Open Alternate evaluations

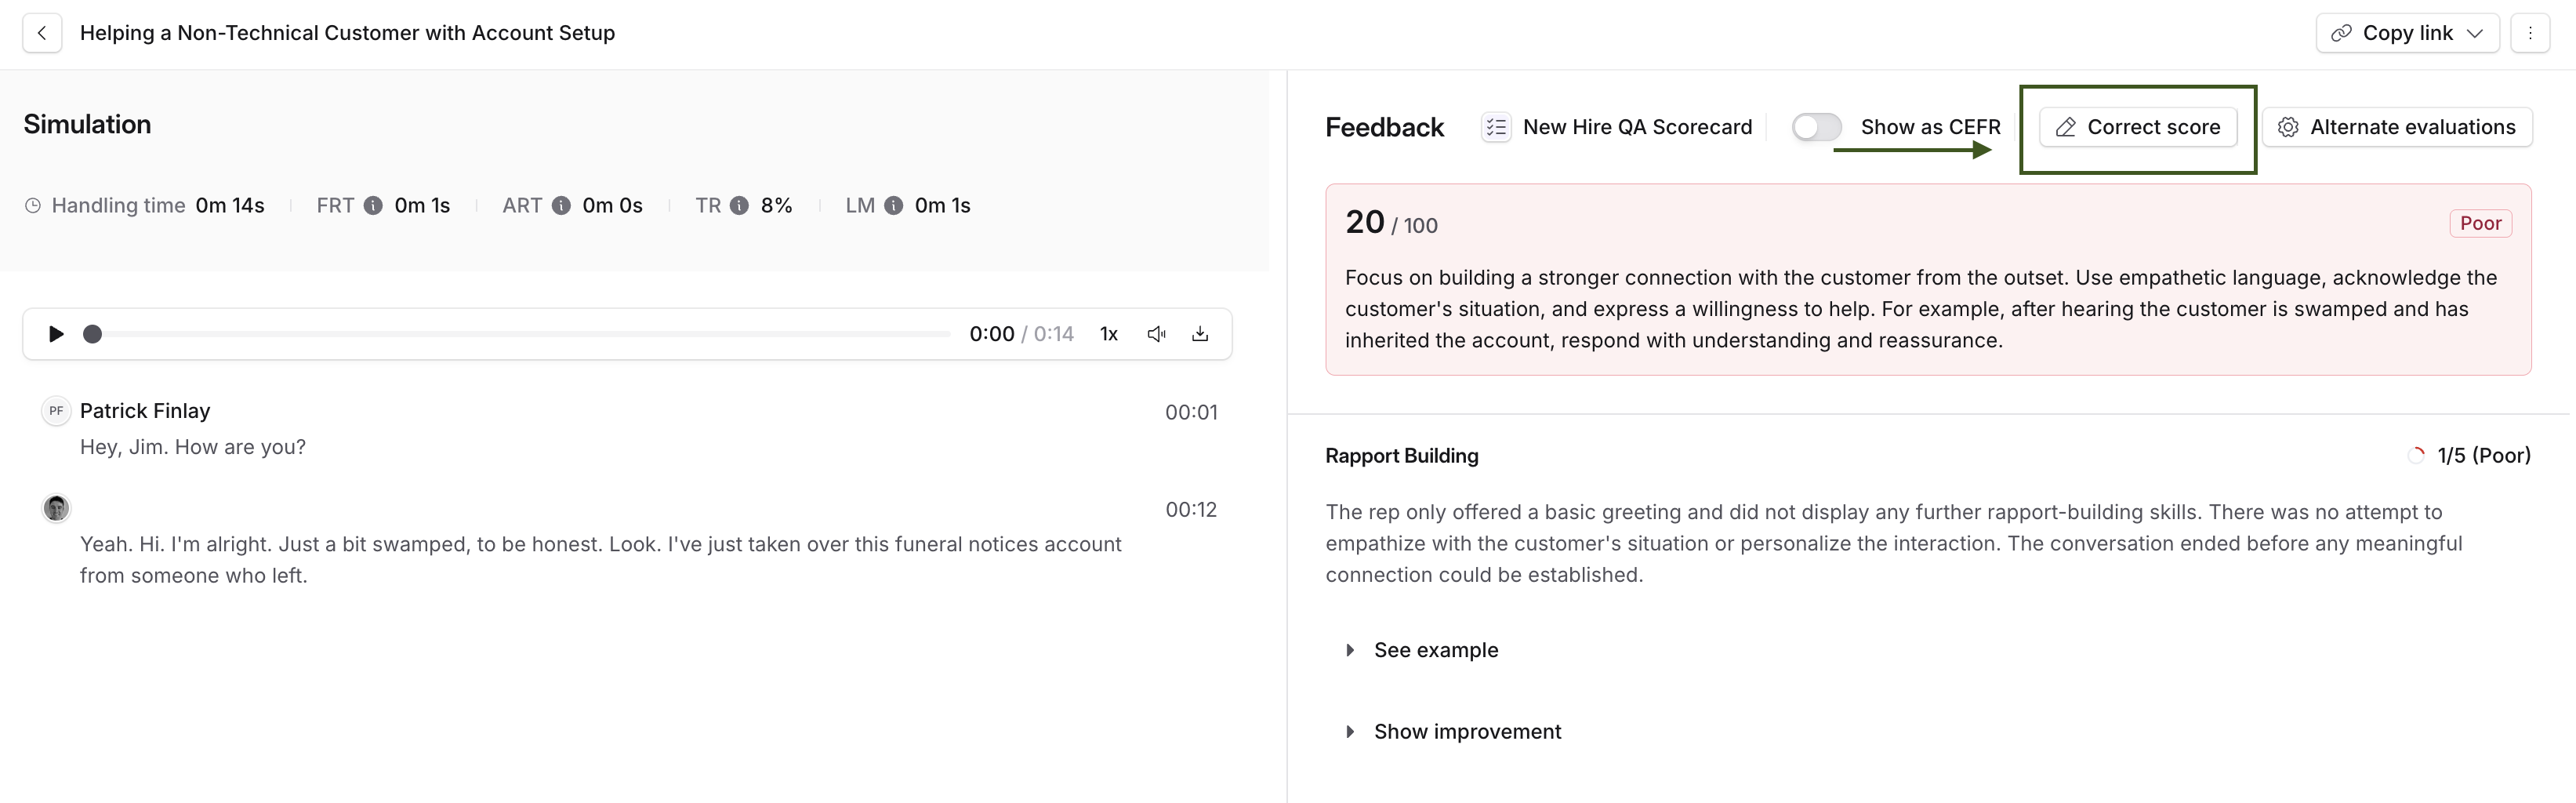(2397, 127)
